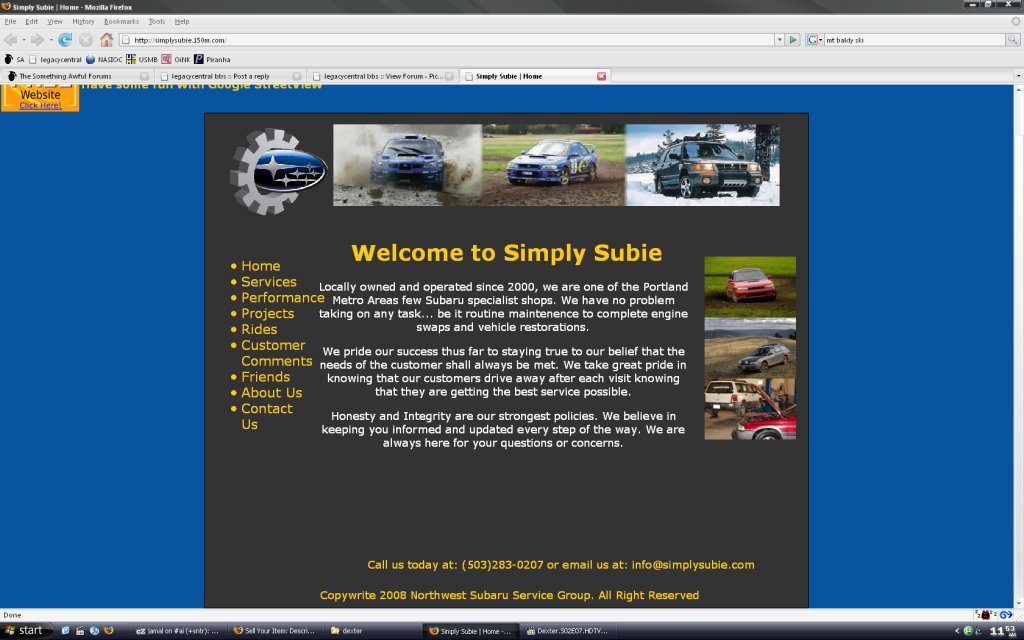
Task: Open the Bookmarks menu
Action: 121,22
